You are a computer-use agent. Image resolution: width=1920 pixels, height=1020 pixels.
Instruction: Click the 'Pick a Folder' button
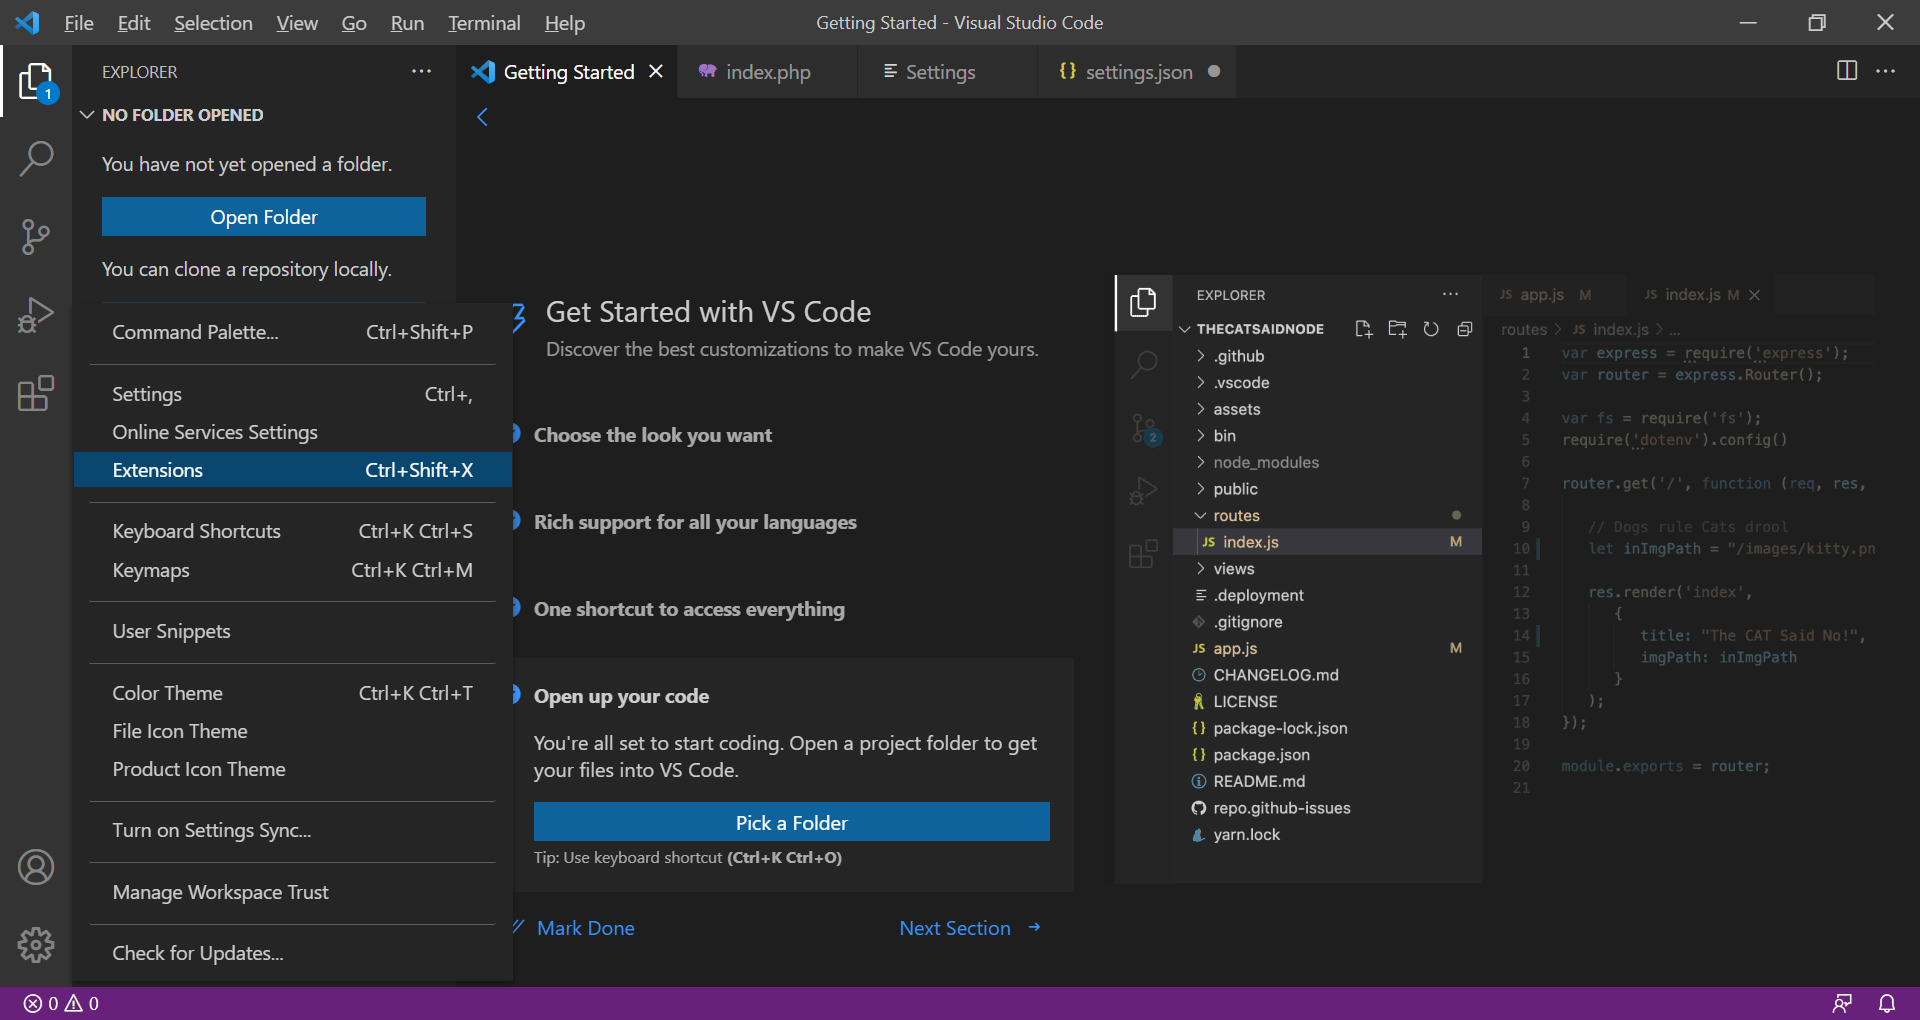click(x=791, y=821)
